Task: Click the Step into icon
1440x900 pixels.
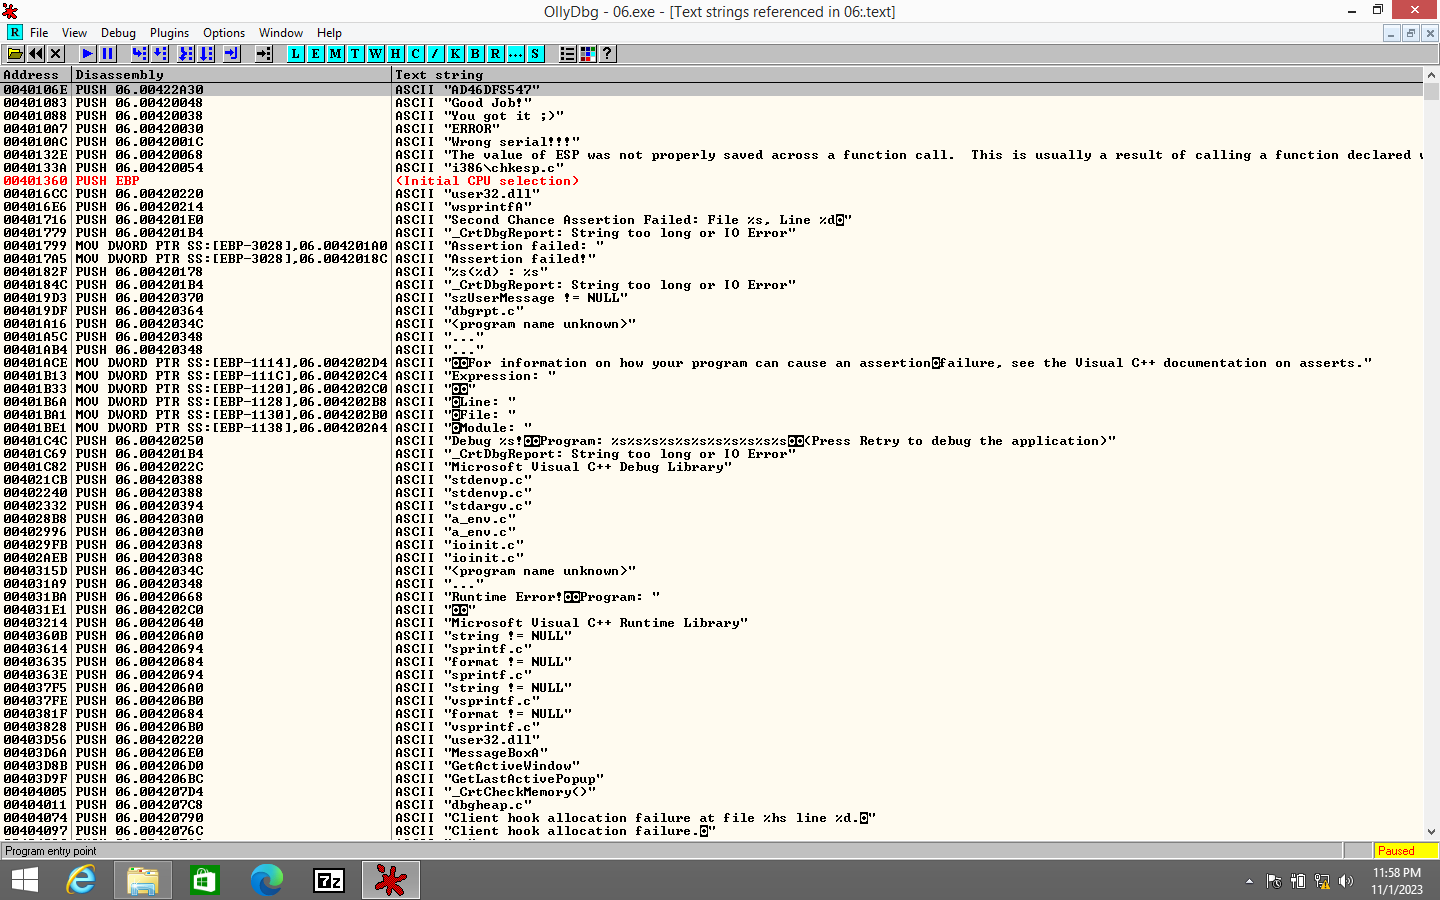Action: [140, 54]
